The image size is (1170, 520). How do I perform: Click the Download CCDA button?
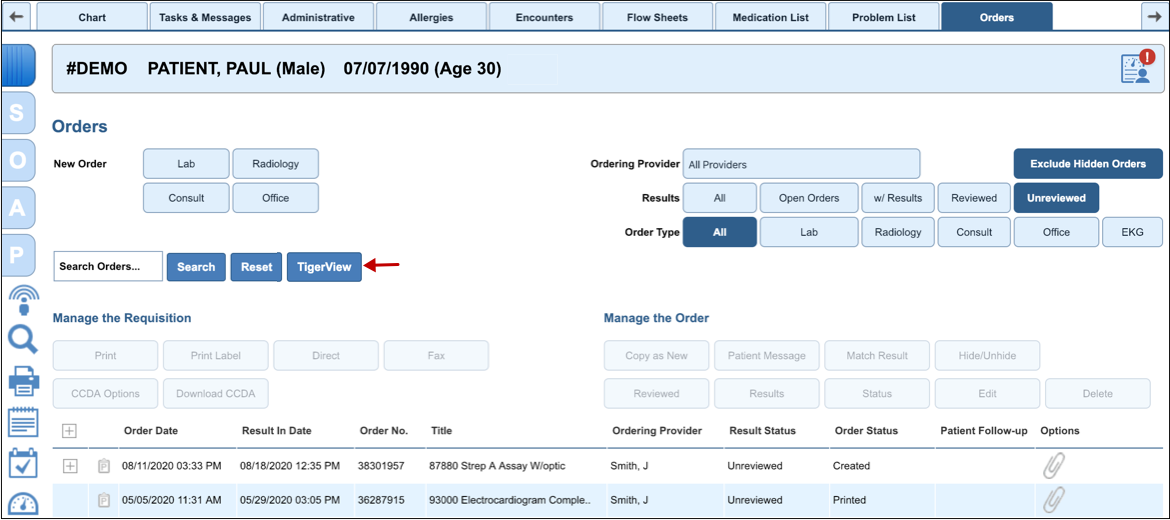[x=216, y=393]
